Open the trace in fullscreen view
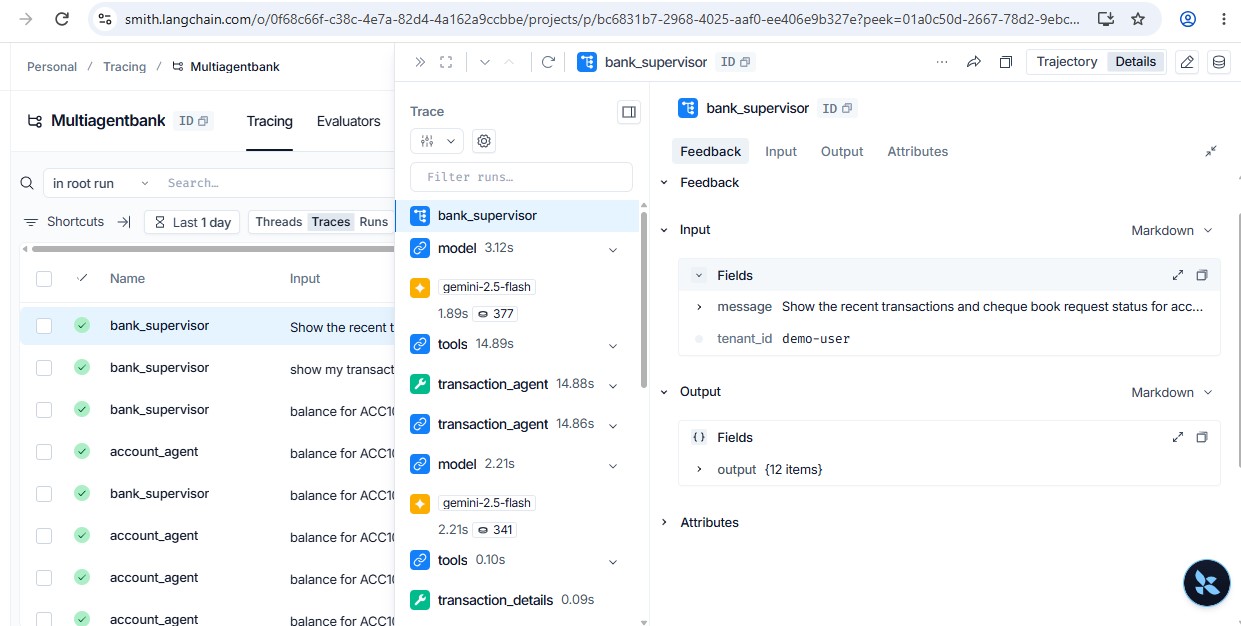The image size is (1241, 626). click(446, 62)
